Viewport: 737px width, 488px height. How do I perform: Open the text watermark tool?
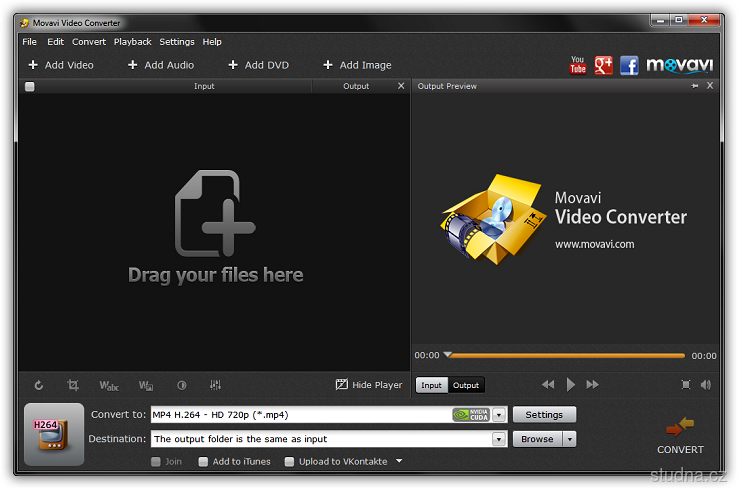click(109, 385)
